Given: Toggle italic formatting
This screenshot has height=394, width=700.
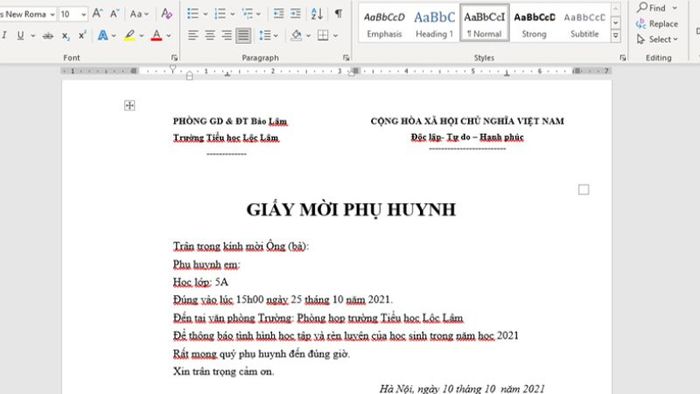Looking at the screenshot, I should [x=4, y=35].
